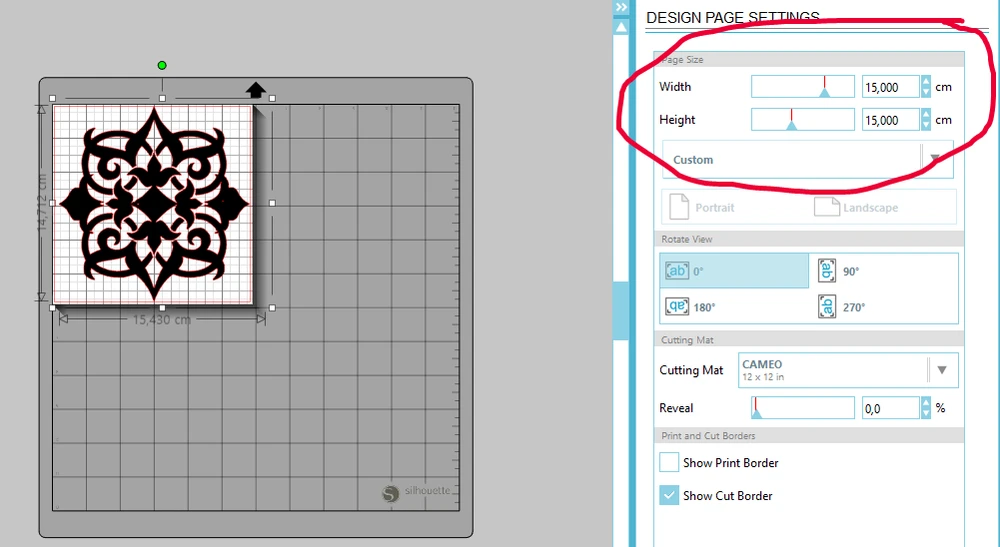1000x547 pixels.
Task: Click the Reveal slider track
Action: [x=803, y=407]
